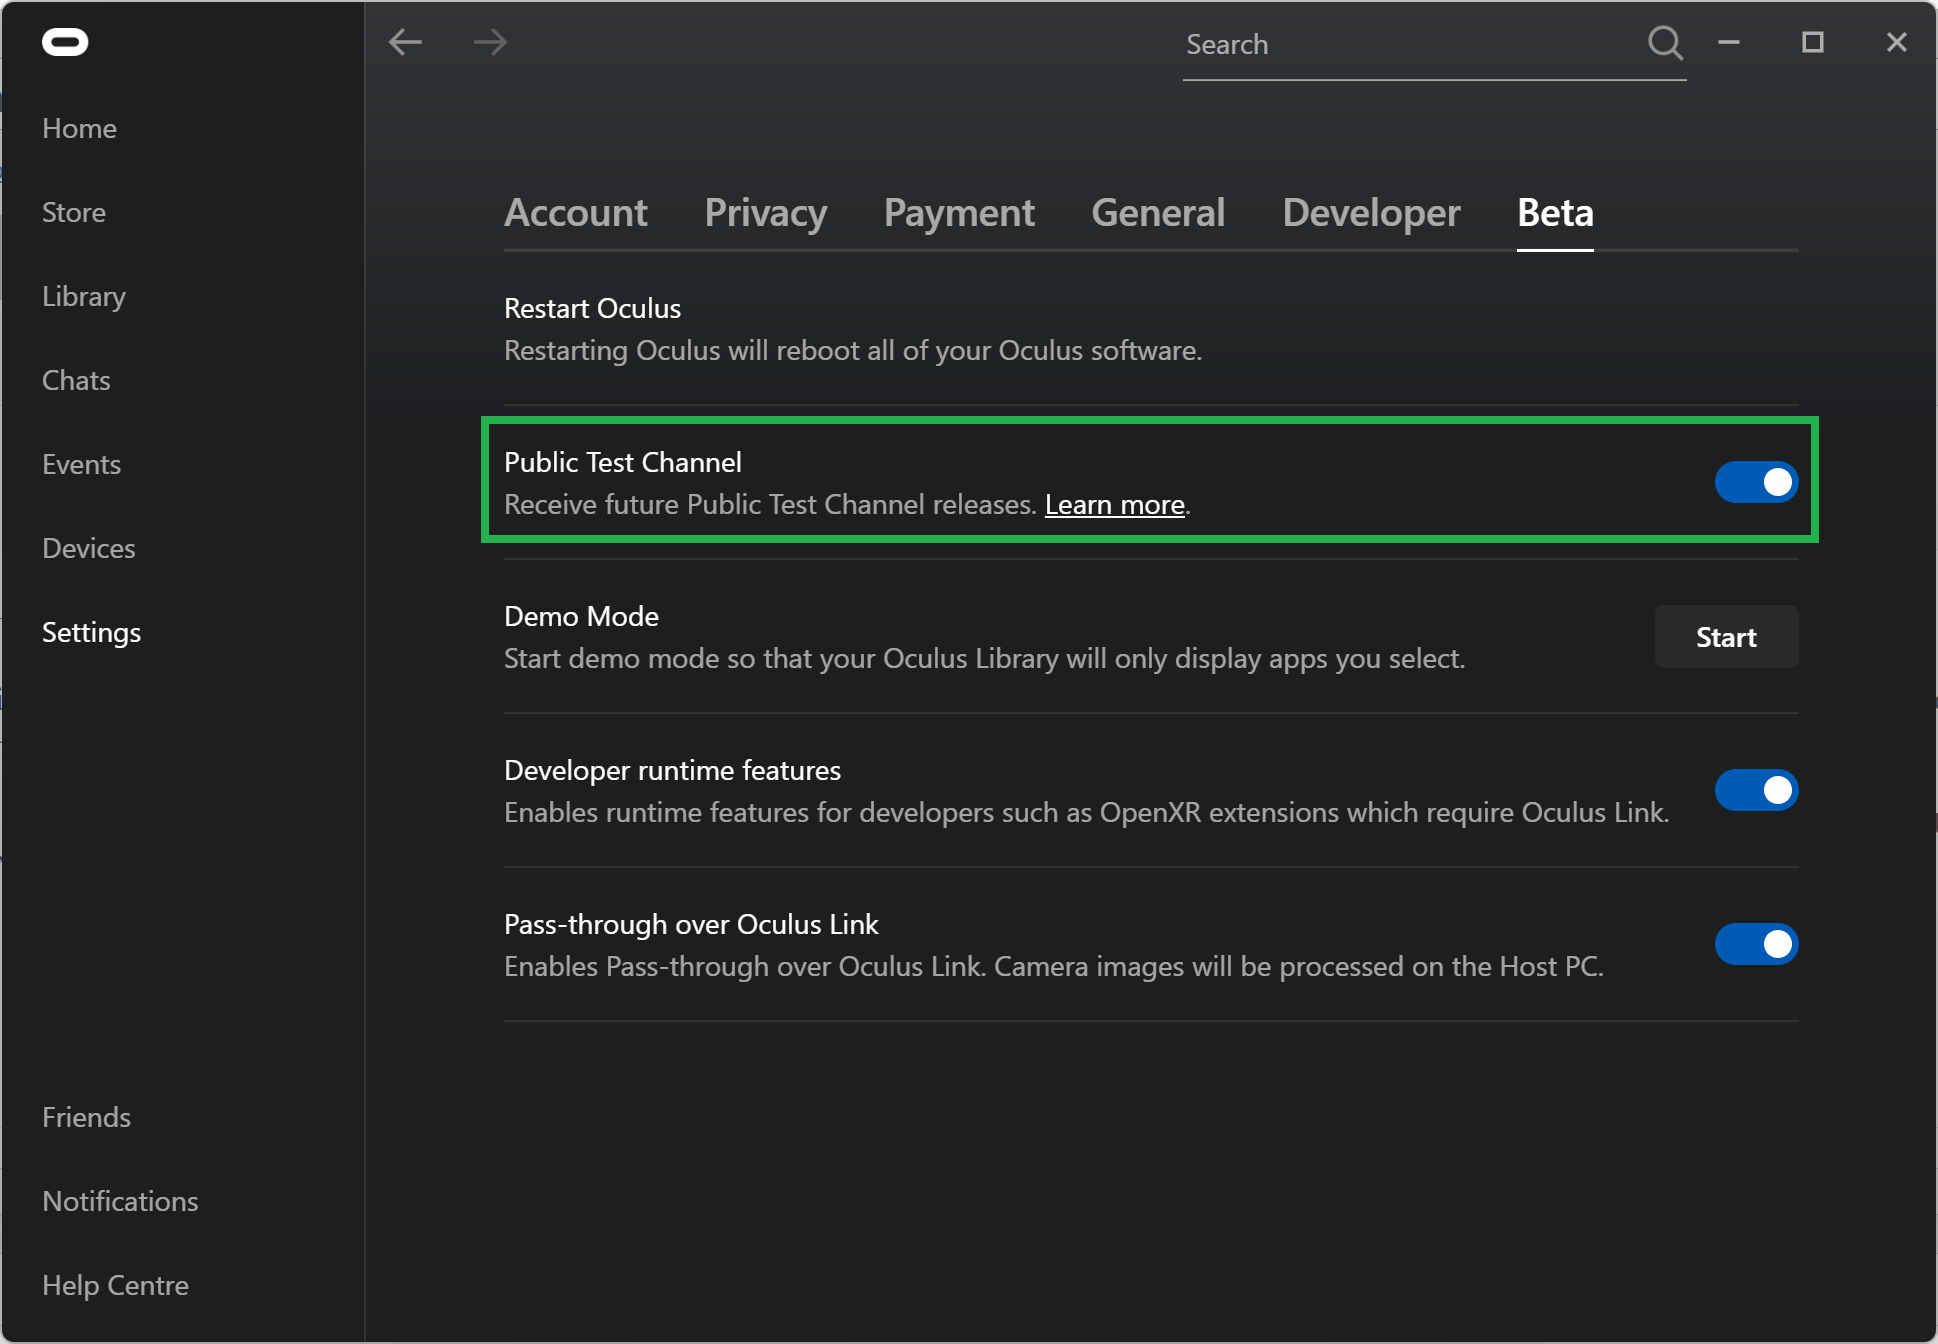Click the Start button for Demo Mode

pyautogui.click(x=1727, y=636)
